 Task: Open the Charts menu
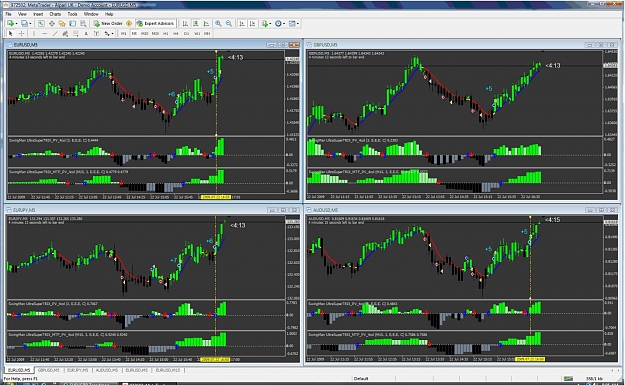click(55, 14)
